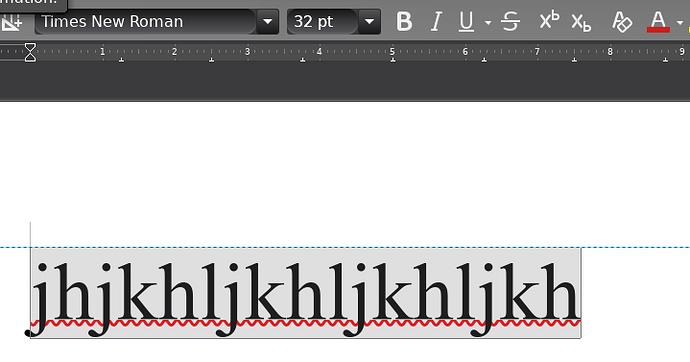This screenshot has width=690, height=362.
Task: Expand the font name dropdown list
Action: [x=268, y=22]
